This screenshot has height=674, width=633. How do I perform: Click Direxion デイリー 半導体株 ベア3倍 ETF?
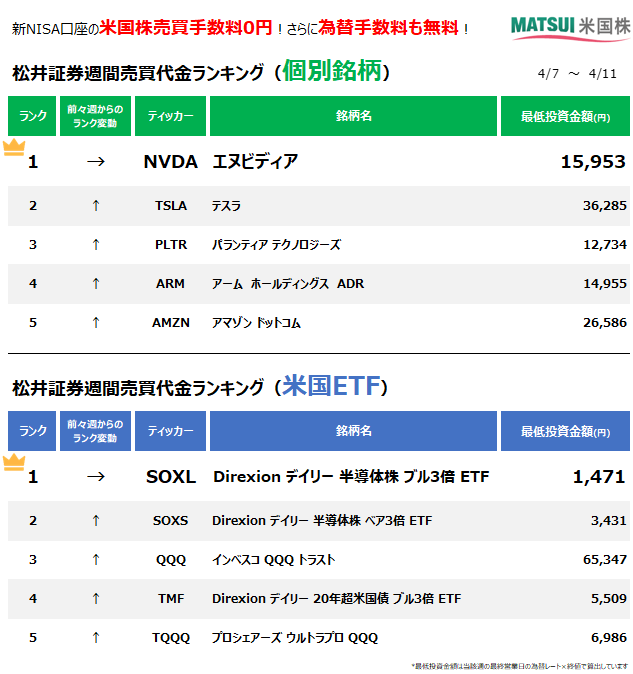pyautogui.click(x=322, y=521)
